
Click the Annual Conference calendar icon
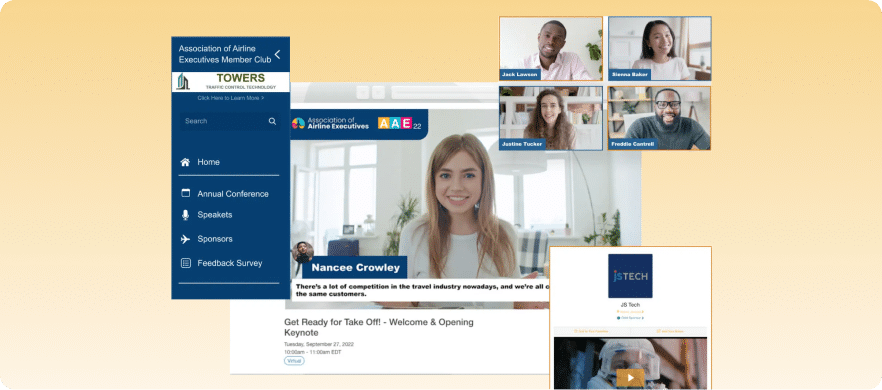pyautogui.click(x=185, y=193)
